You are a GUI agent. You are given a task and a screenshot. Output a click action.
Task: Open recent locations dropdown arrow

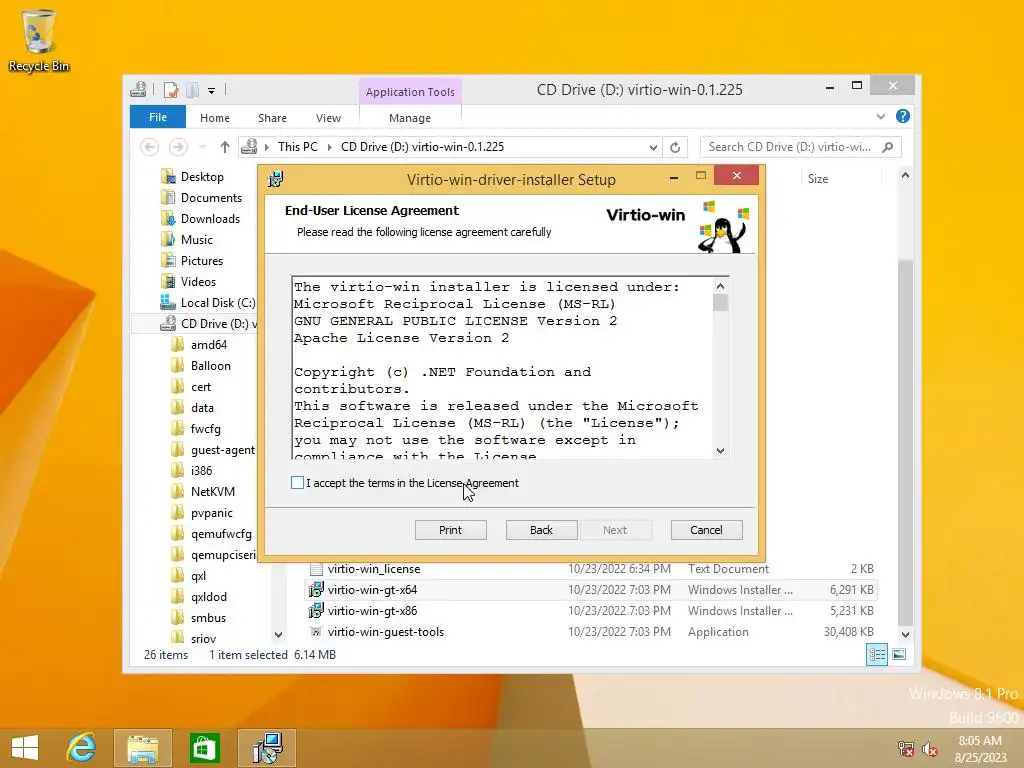click(202, 147)
